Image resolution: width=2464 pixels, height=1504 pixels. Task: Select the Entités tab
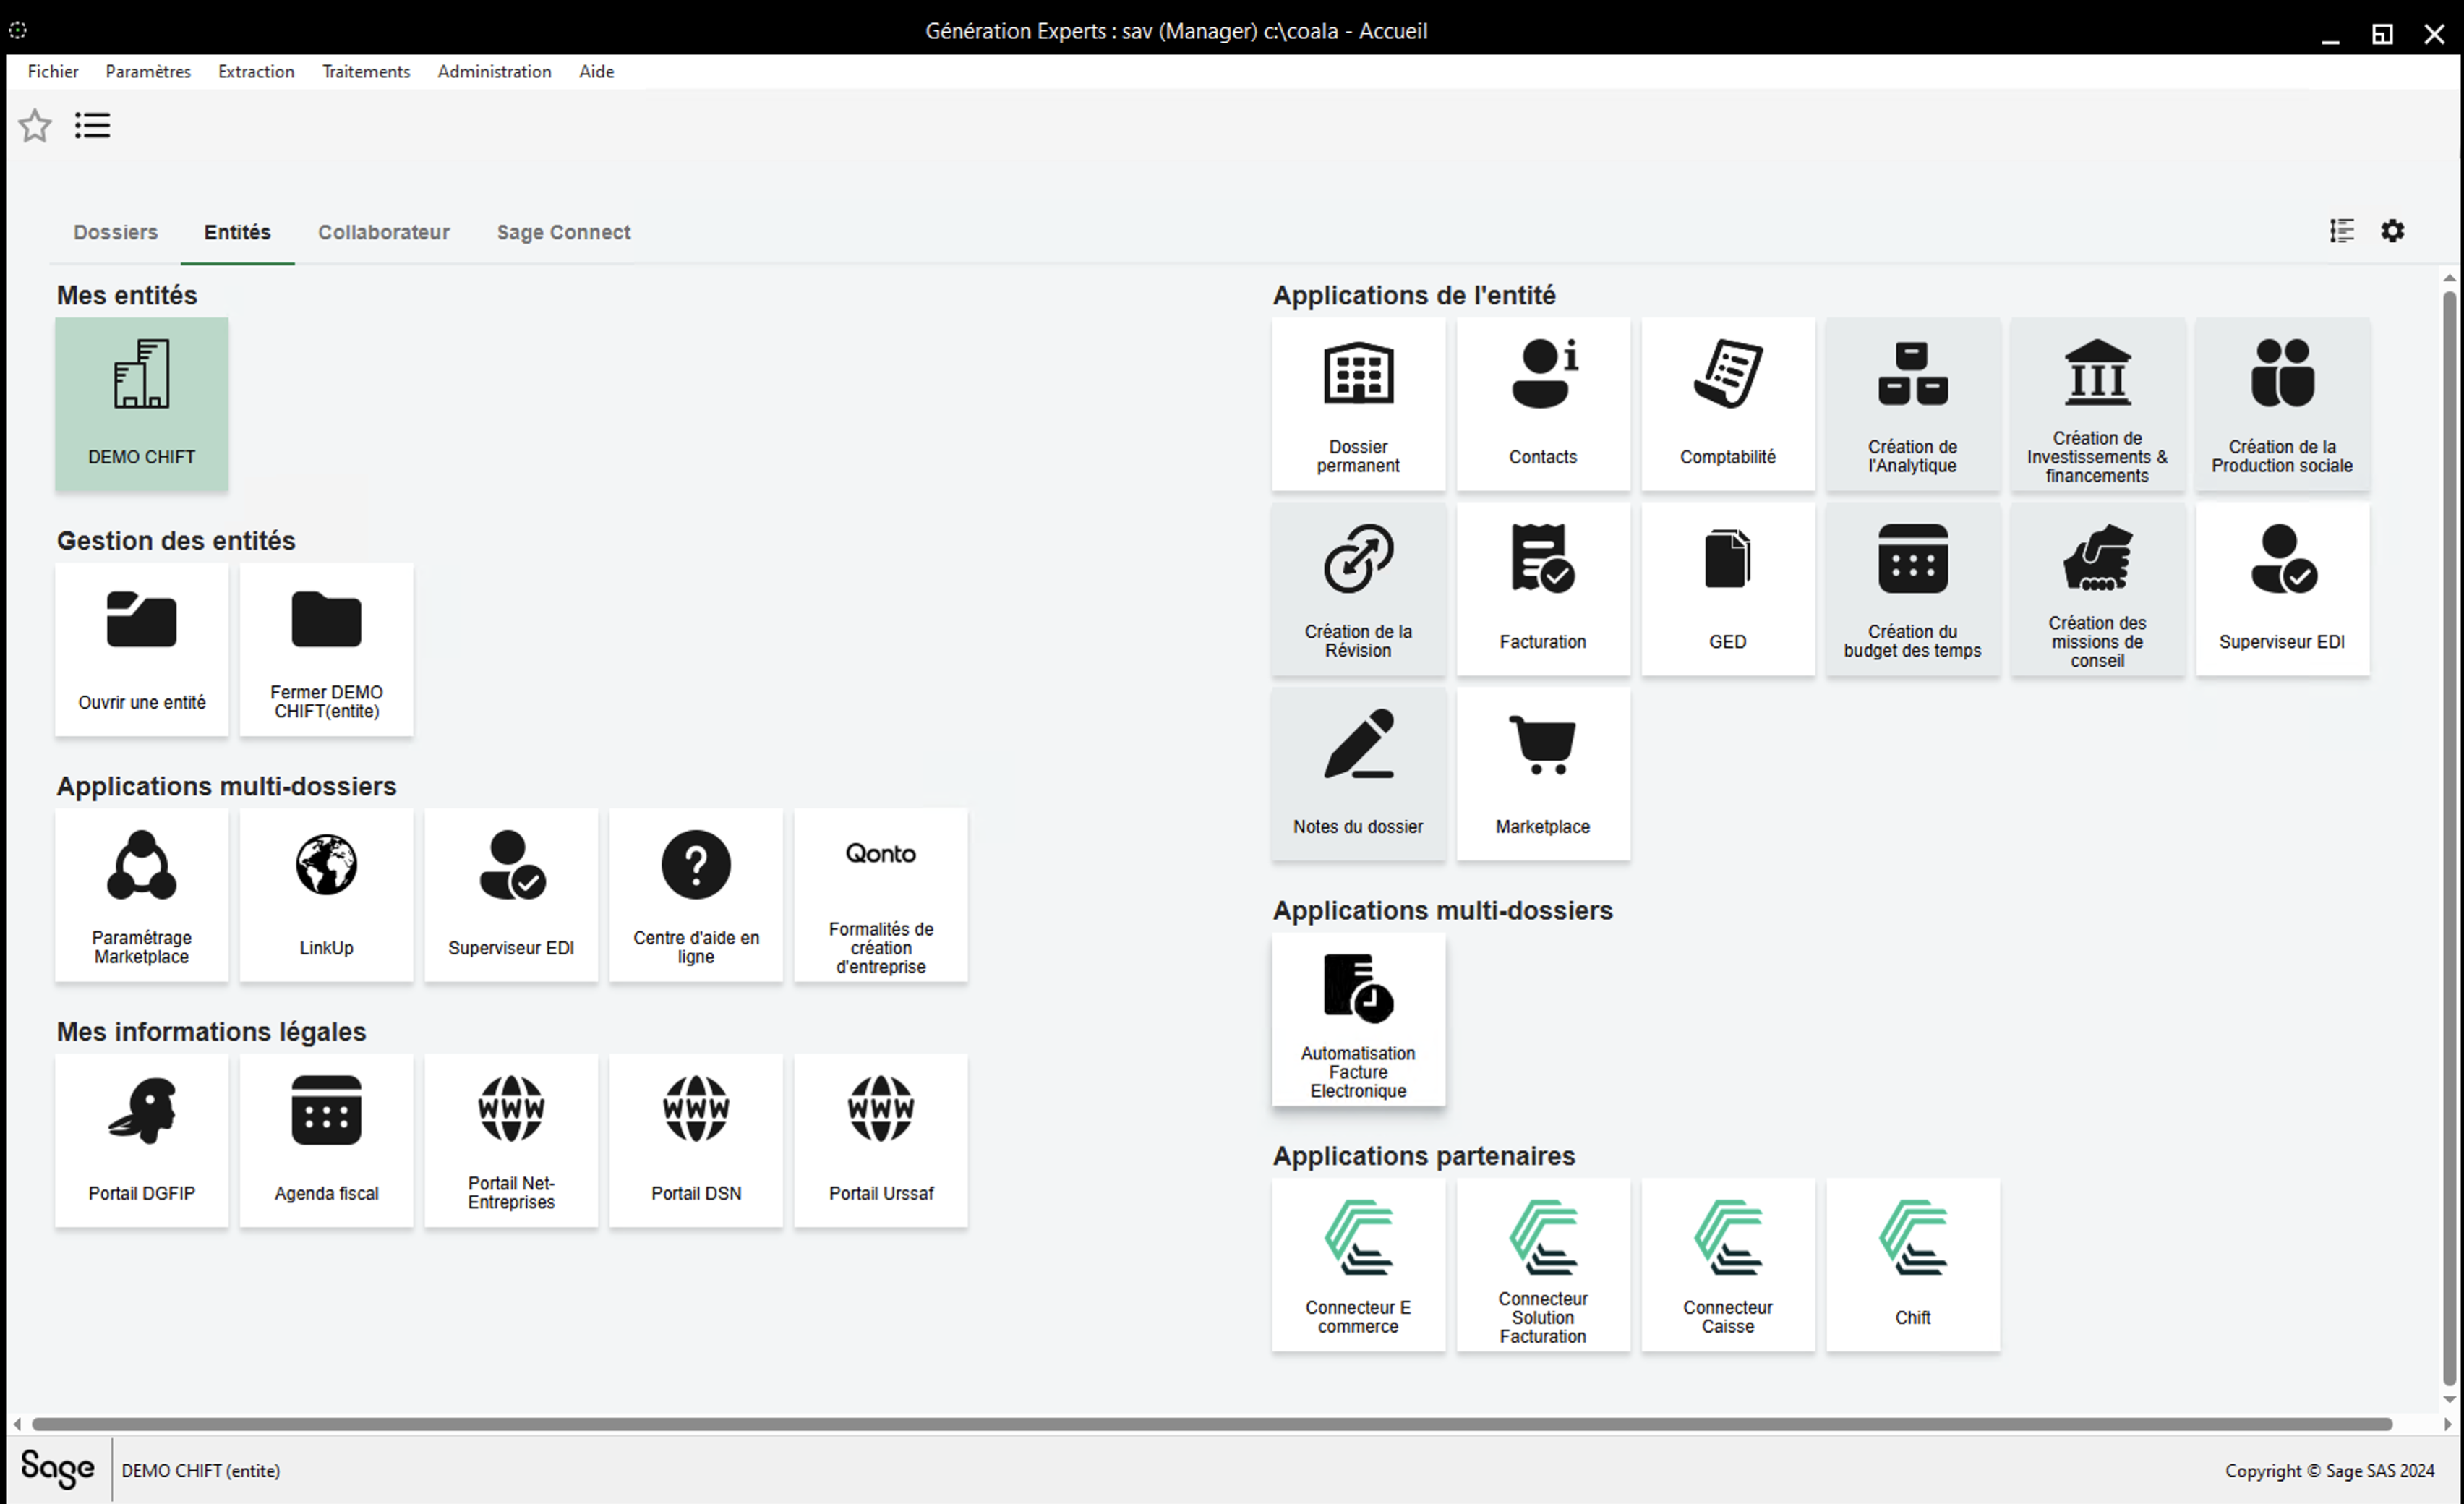click(237, 232)
